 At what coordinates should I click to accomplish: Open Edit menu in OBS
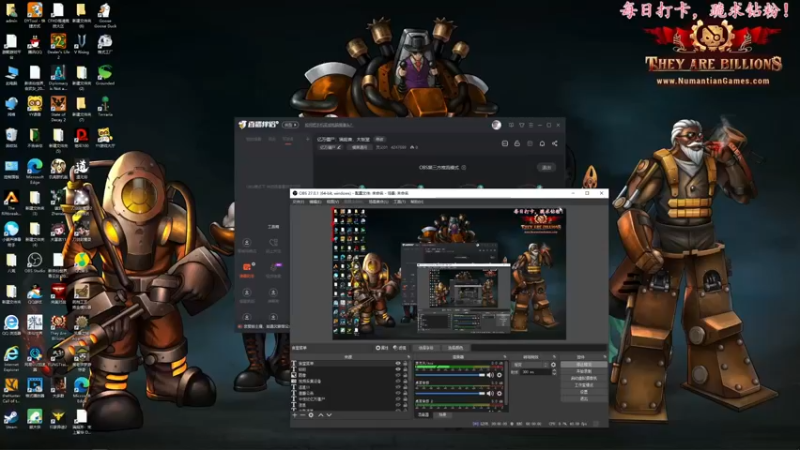[x=315, y=202]
